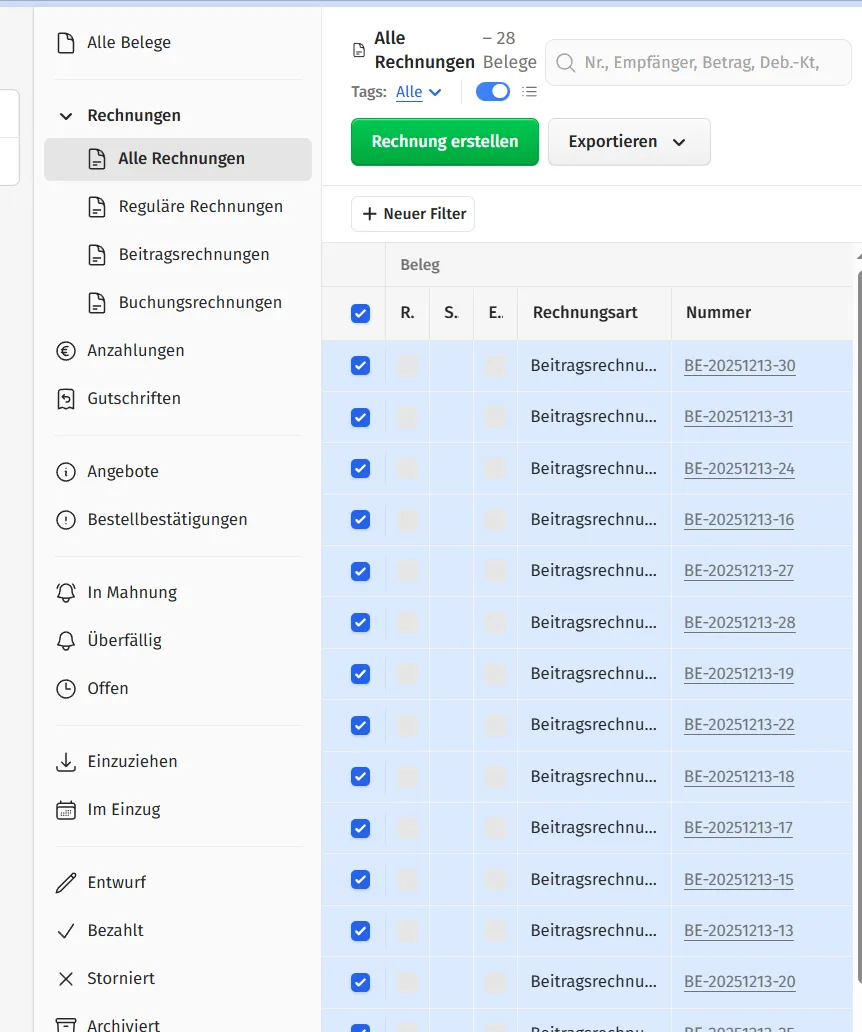Viewport: 862px width, 1032px height.
Task: Click the Im Einzug calendar icon
Action: coord(66,810)
